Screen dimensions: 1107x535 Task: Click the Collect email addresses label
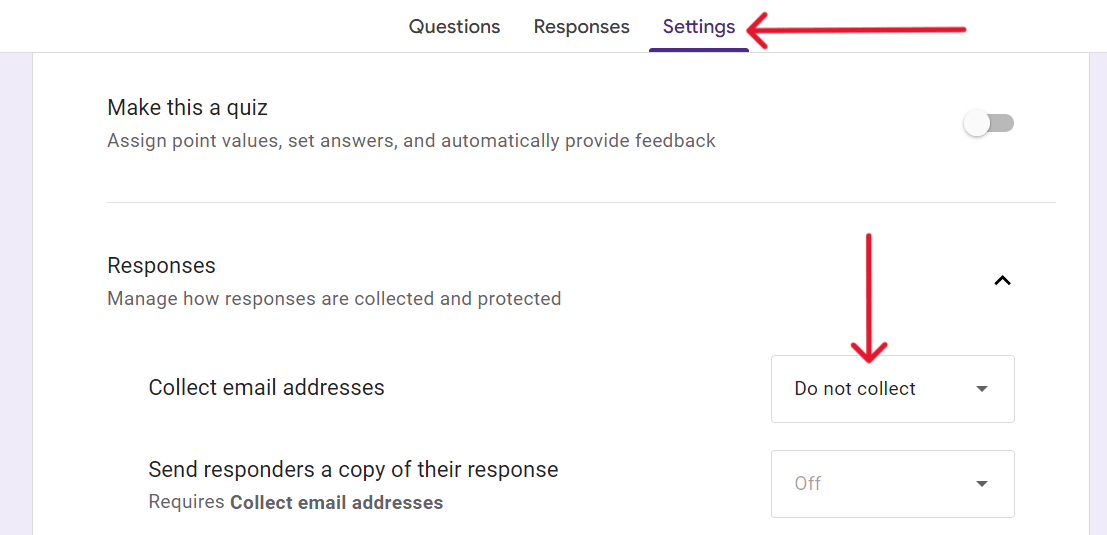coord(266,388)
